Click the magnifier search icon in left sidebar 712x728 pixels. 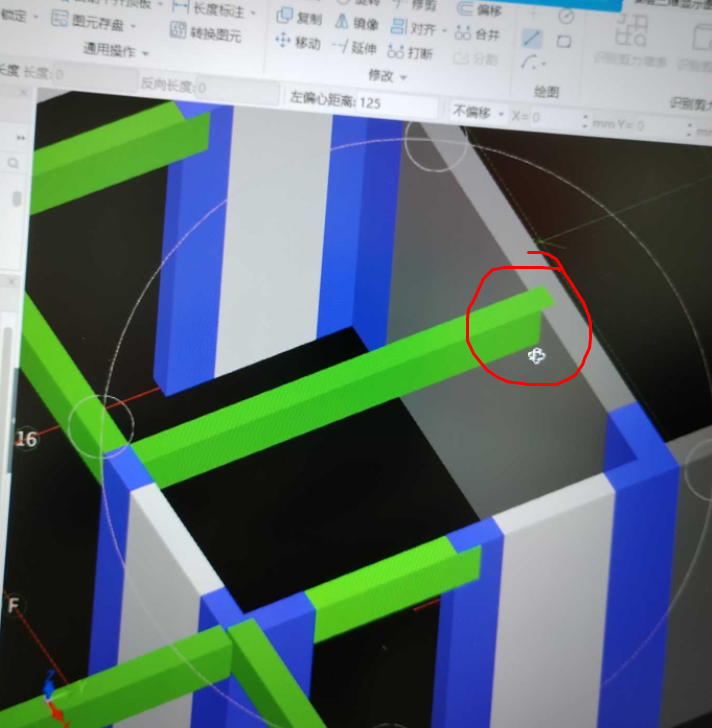(x=13, y=163)
